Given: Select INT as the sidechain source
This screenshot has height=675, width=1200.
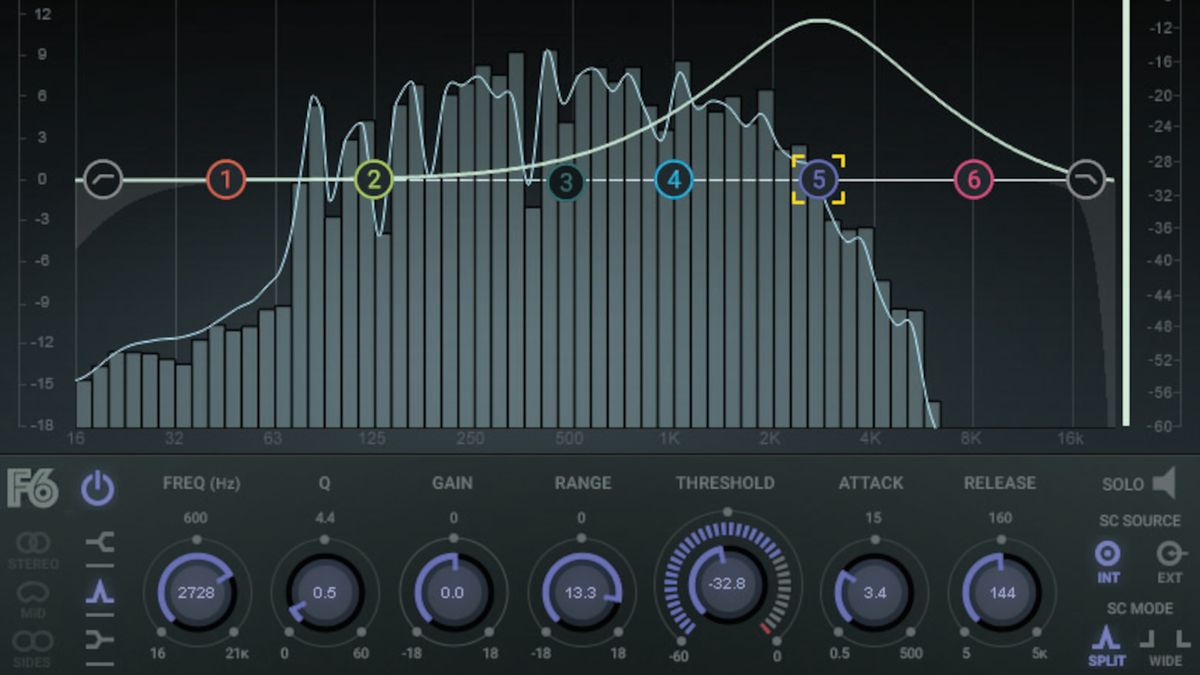Looking at the screenshot, I should tap(1107, 552).
